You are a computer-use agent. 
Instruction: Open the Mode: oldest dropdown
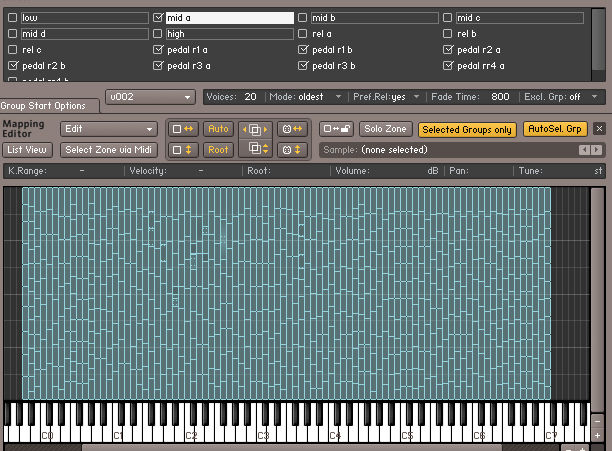click(x=305, y=97)
